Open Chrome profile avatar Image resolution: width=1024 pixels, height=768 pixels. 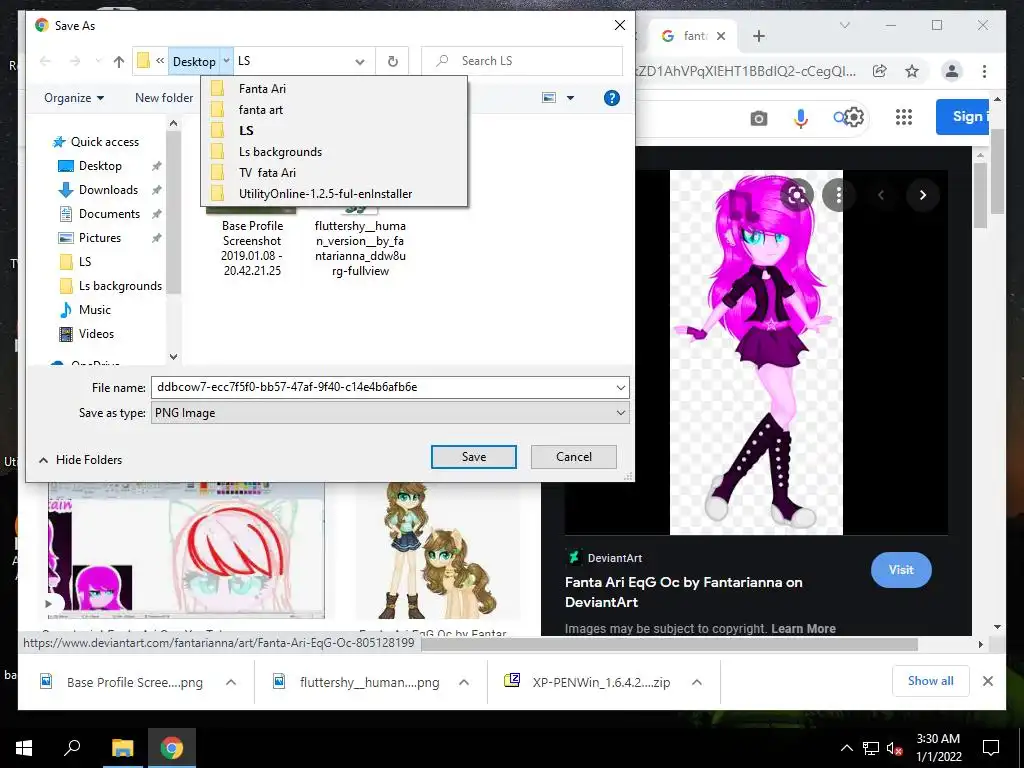click(952, 71)
